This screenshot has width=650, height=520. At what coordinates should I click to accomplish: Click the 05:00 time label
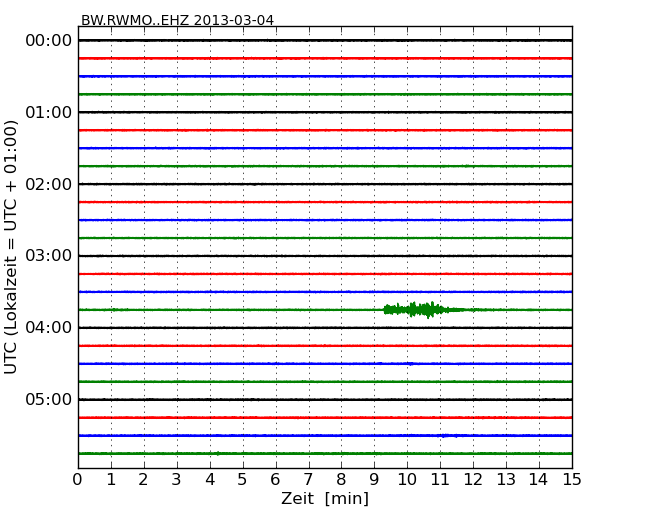(49, 399)
